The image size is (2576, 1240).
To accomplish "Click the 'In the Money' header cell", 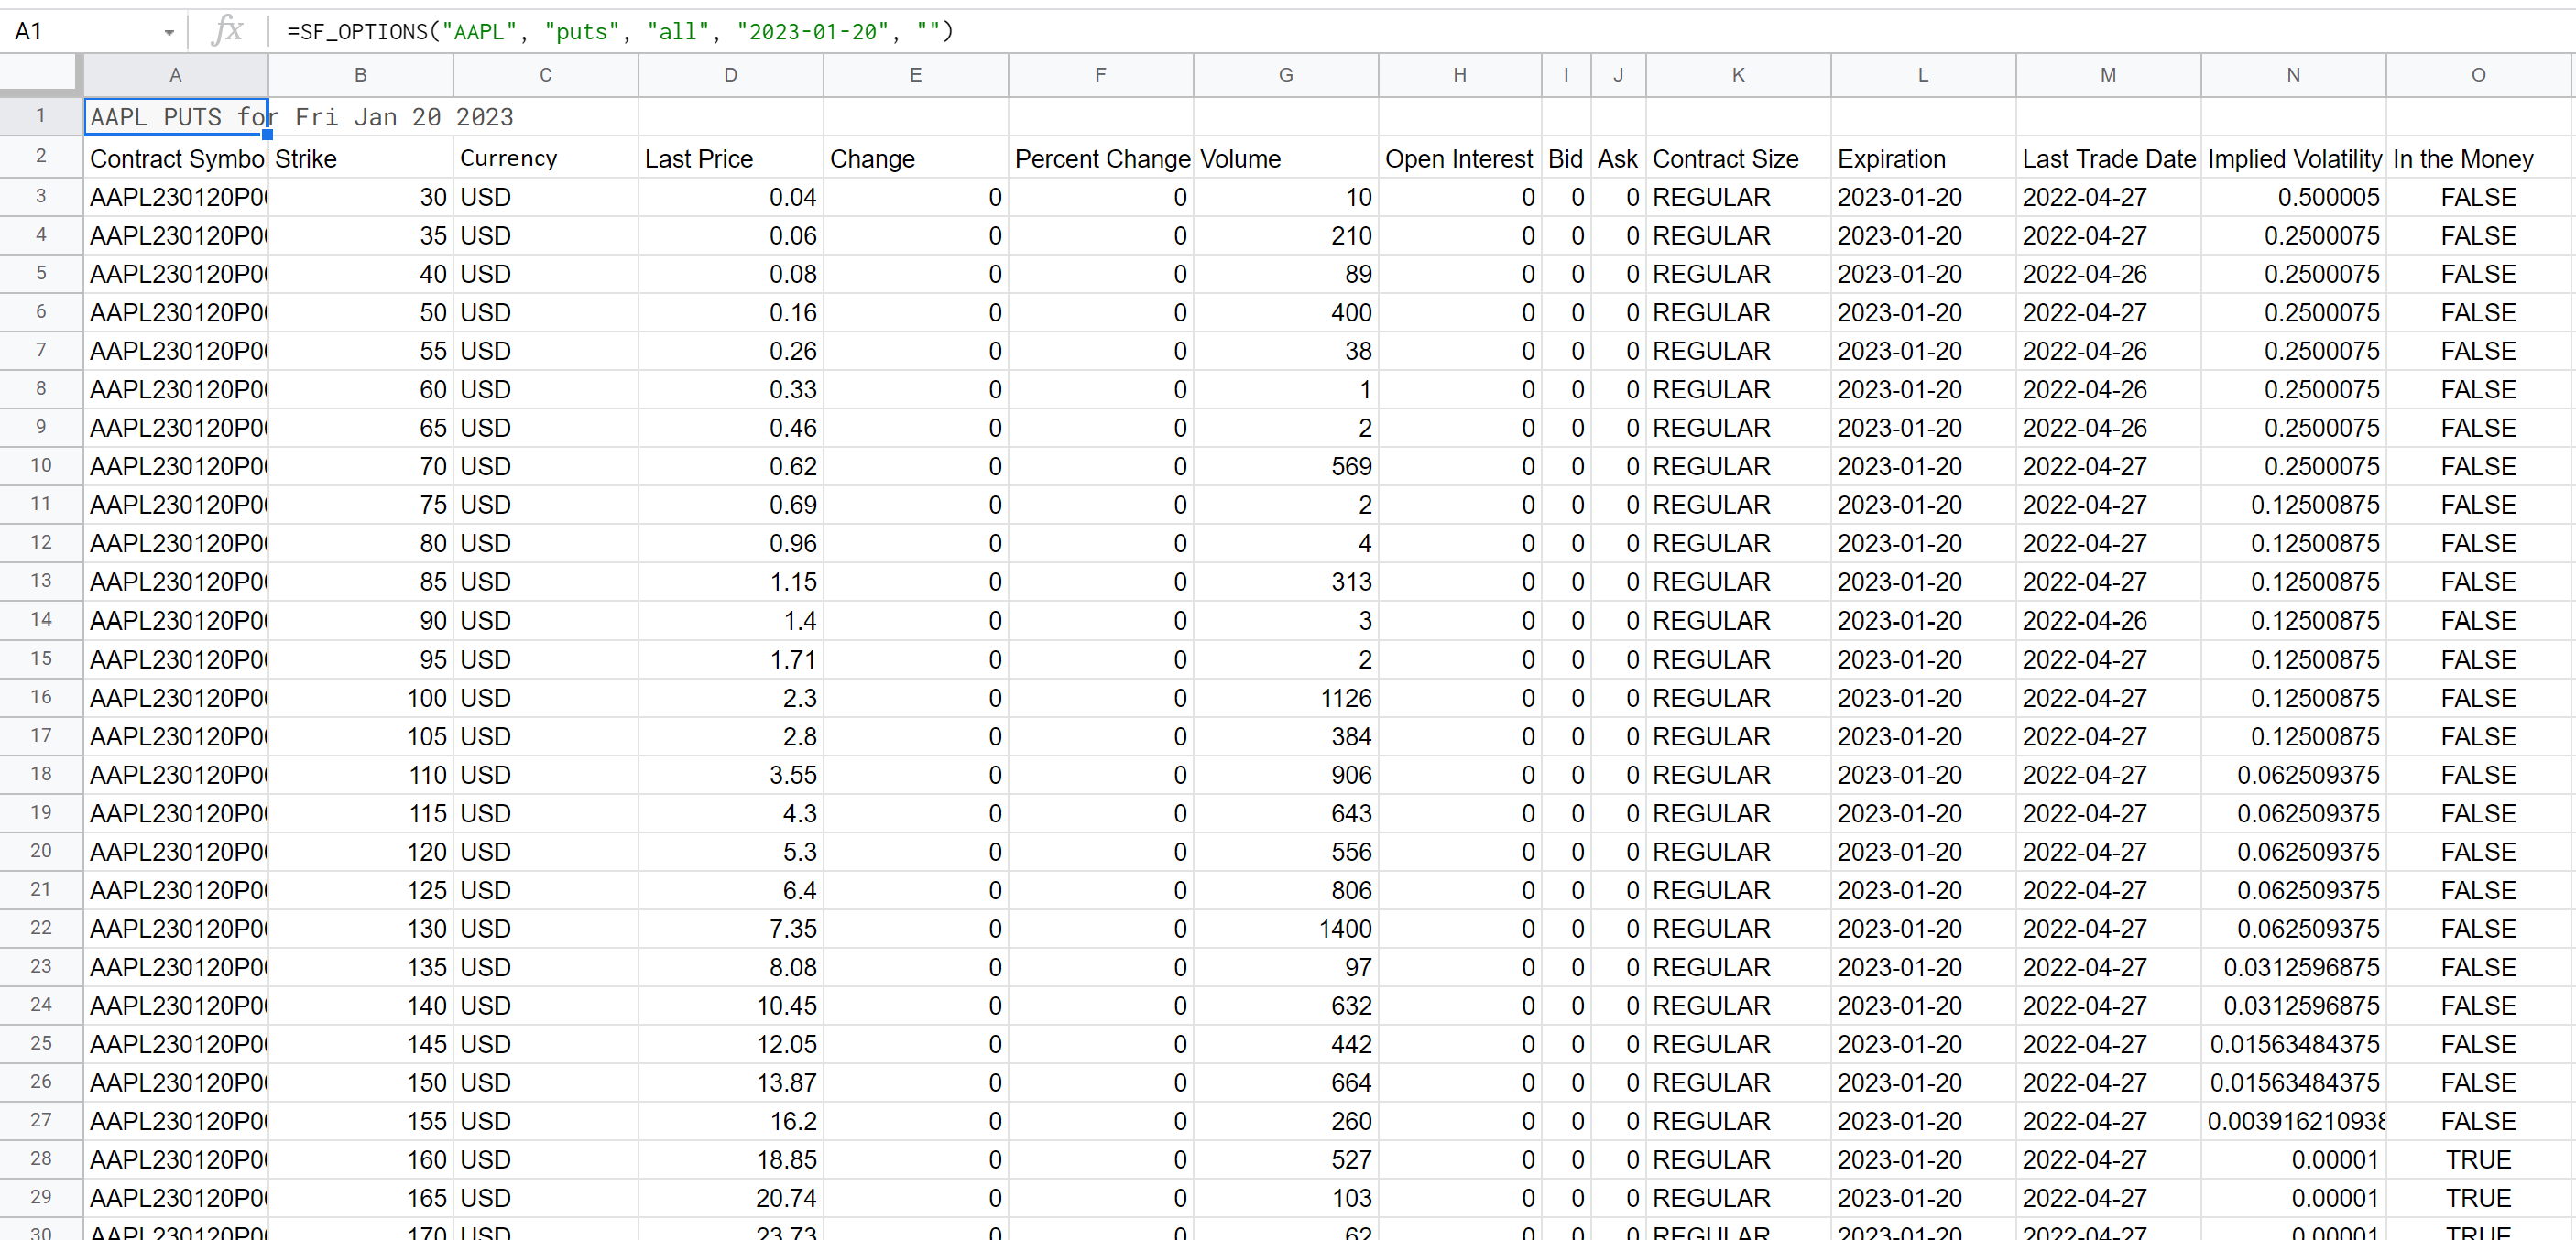I will (2478, 158).
